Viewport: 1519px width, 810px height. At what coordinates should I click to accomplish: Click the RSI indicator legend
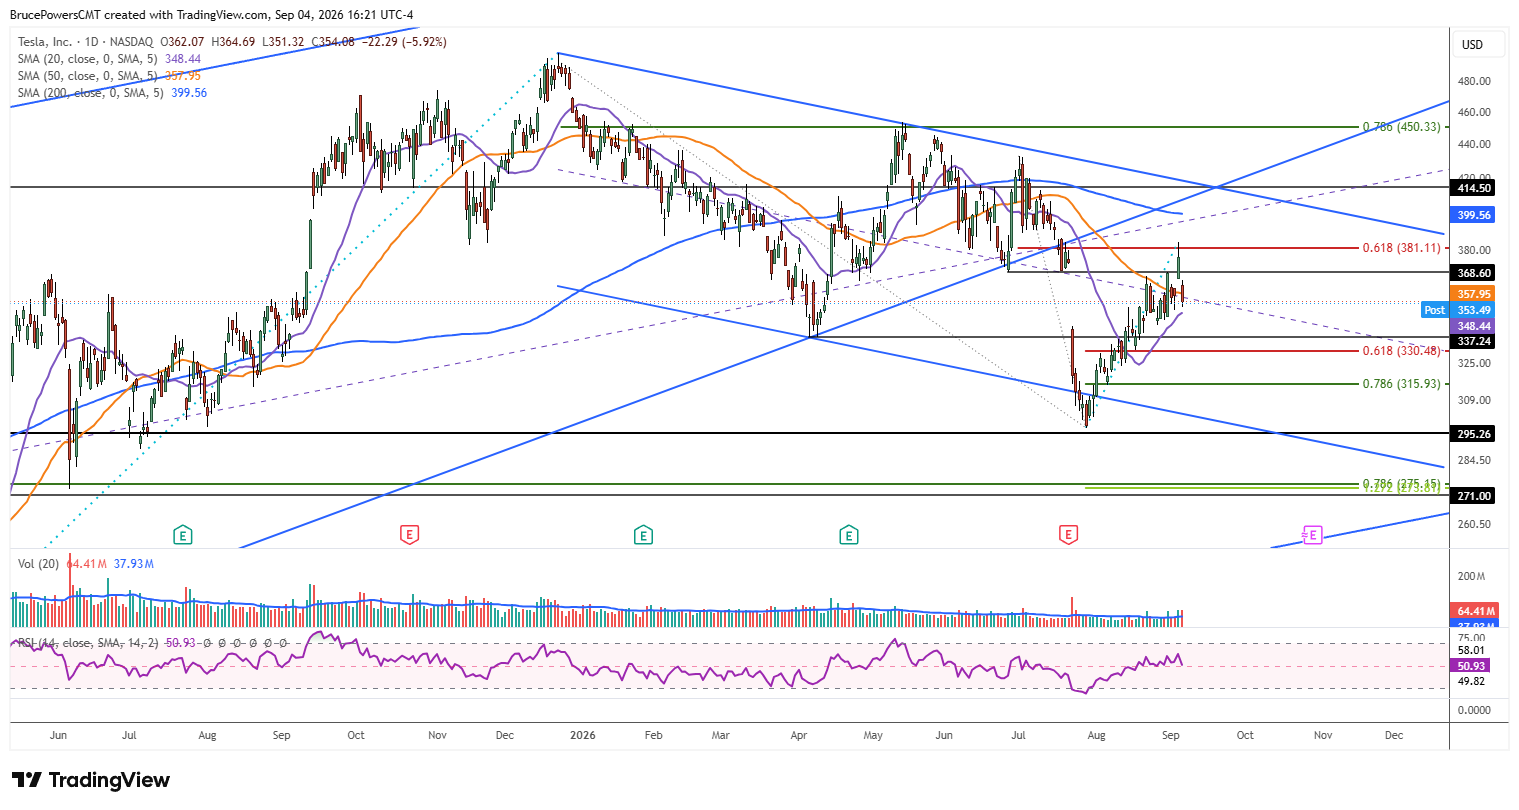click(153, 643)
